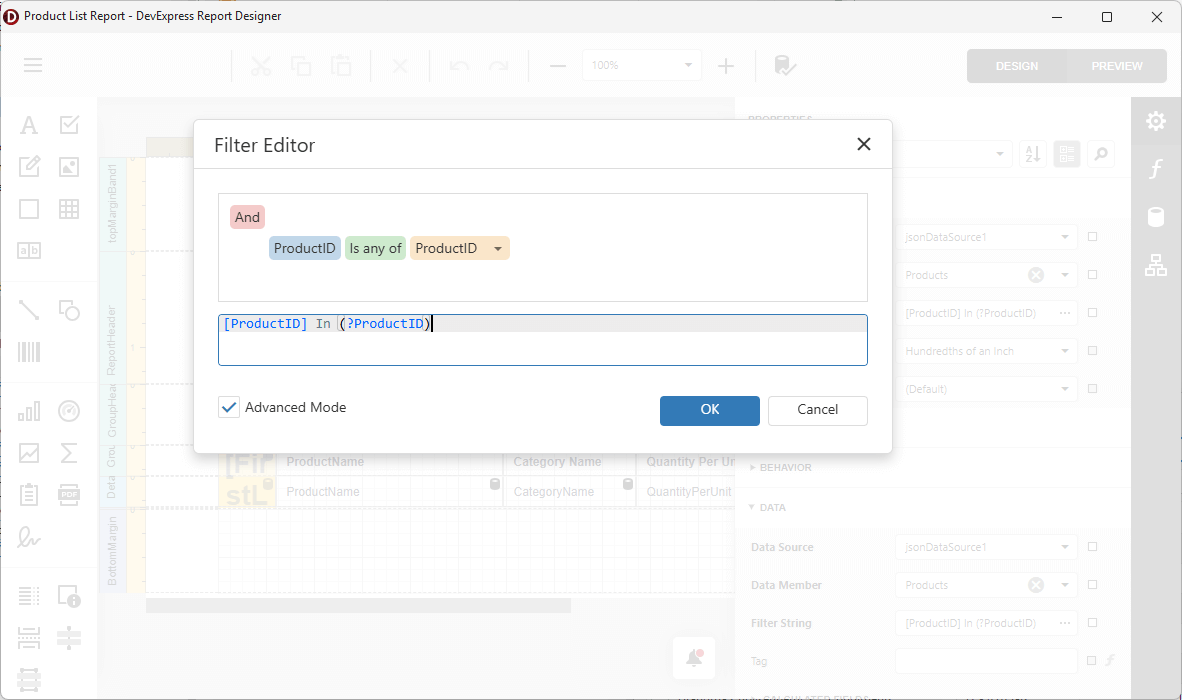Select the Signature tool in the toolbox
1182x700 pixels.
(28, 538)
